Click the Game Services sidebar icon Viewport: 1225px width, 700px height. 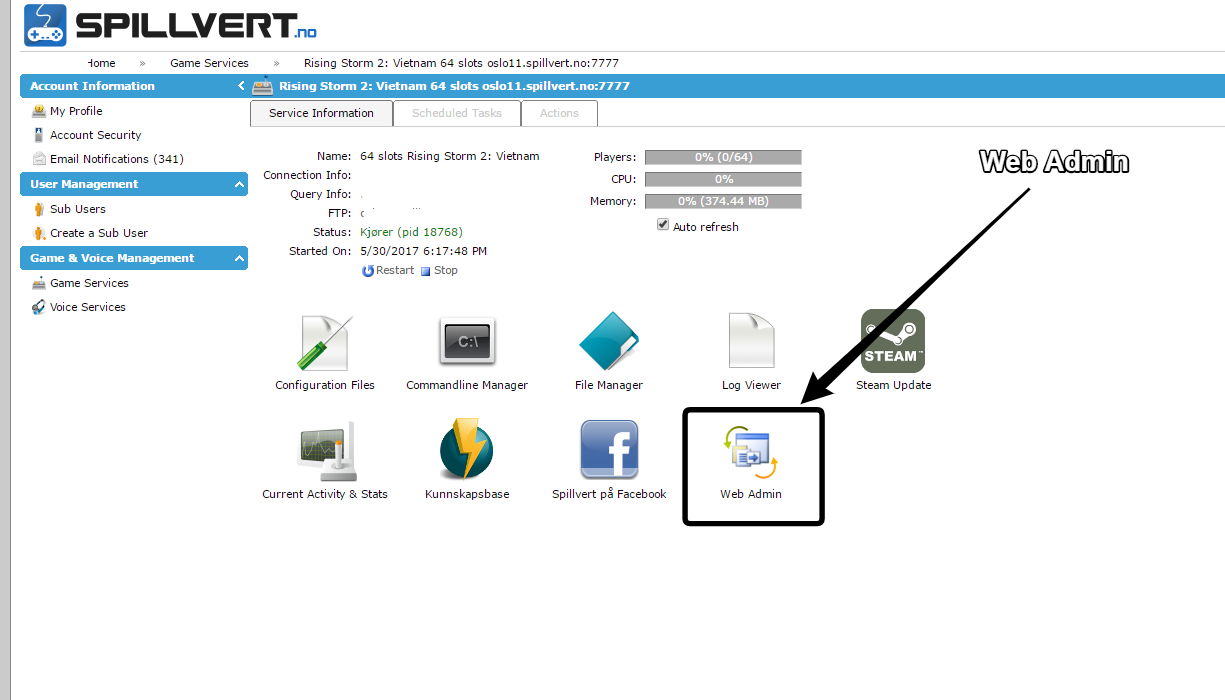coord(39,283)
